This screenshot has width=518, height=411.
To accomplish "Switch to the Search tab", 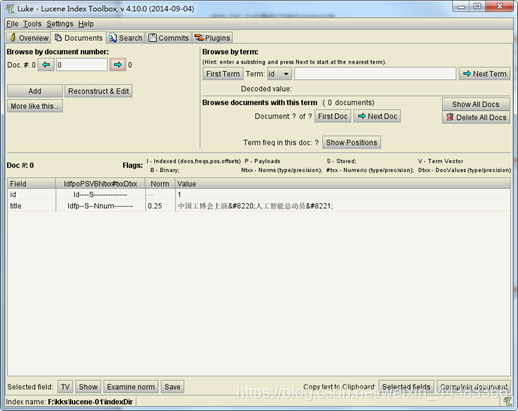I will [x=126, y=38].
